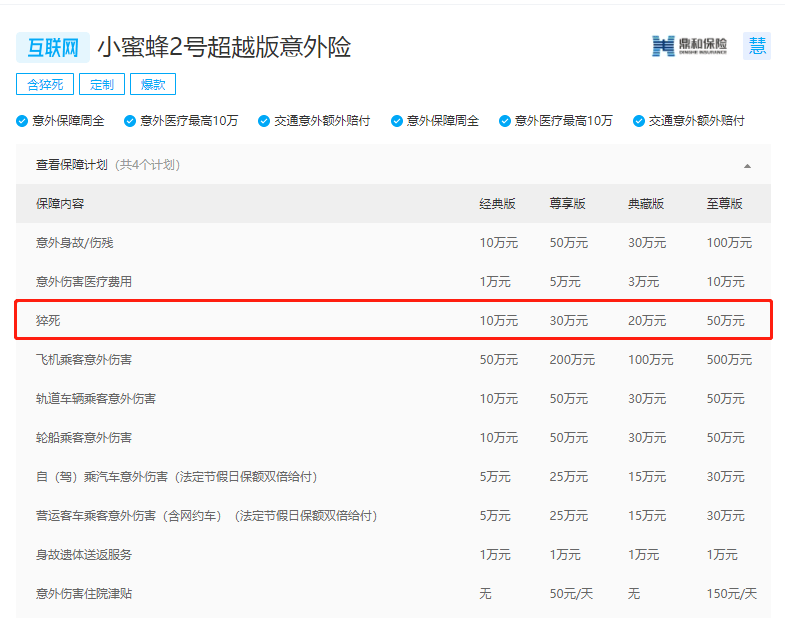
Task: Click 尊享版 30万元 in the 猝死 row
Action: pos(569,321)
